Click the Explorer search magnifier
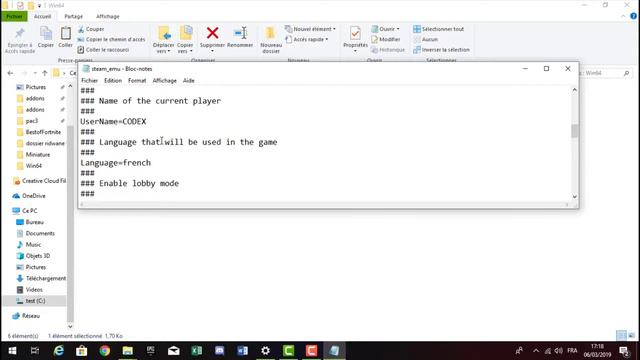Image resolution: width=640 pixels, height=360 pixels. (627, 73)
